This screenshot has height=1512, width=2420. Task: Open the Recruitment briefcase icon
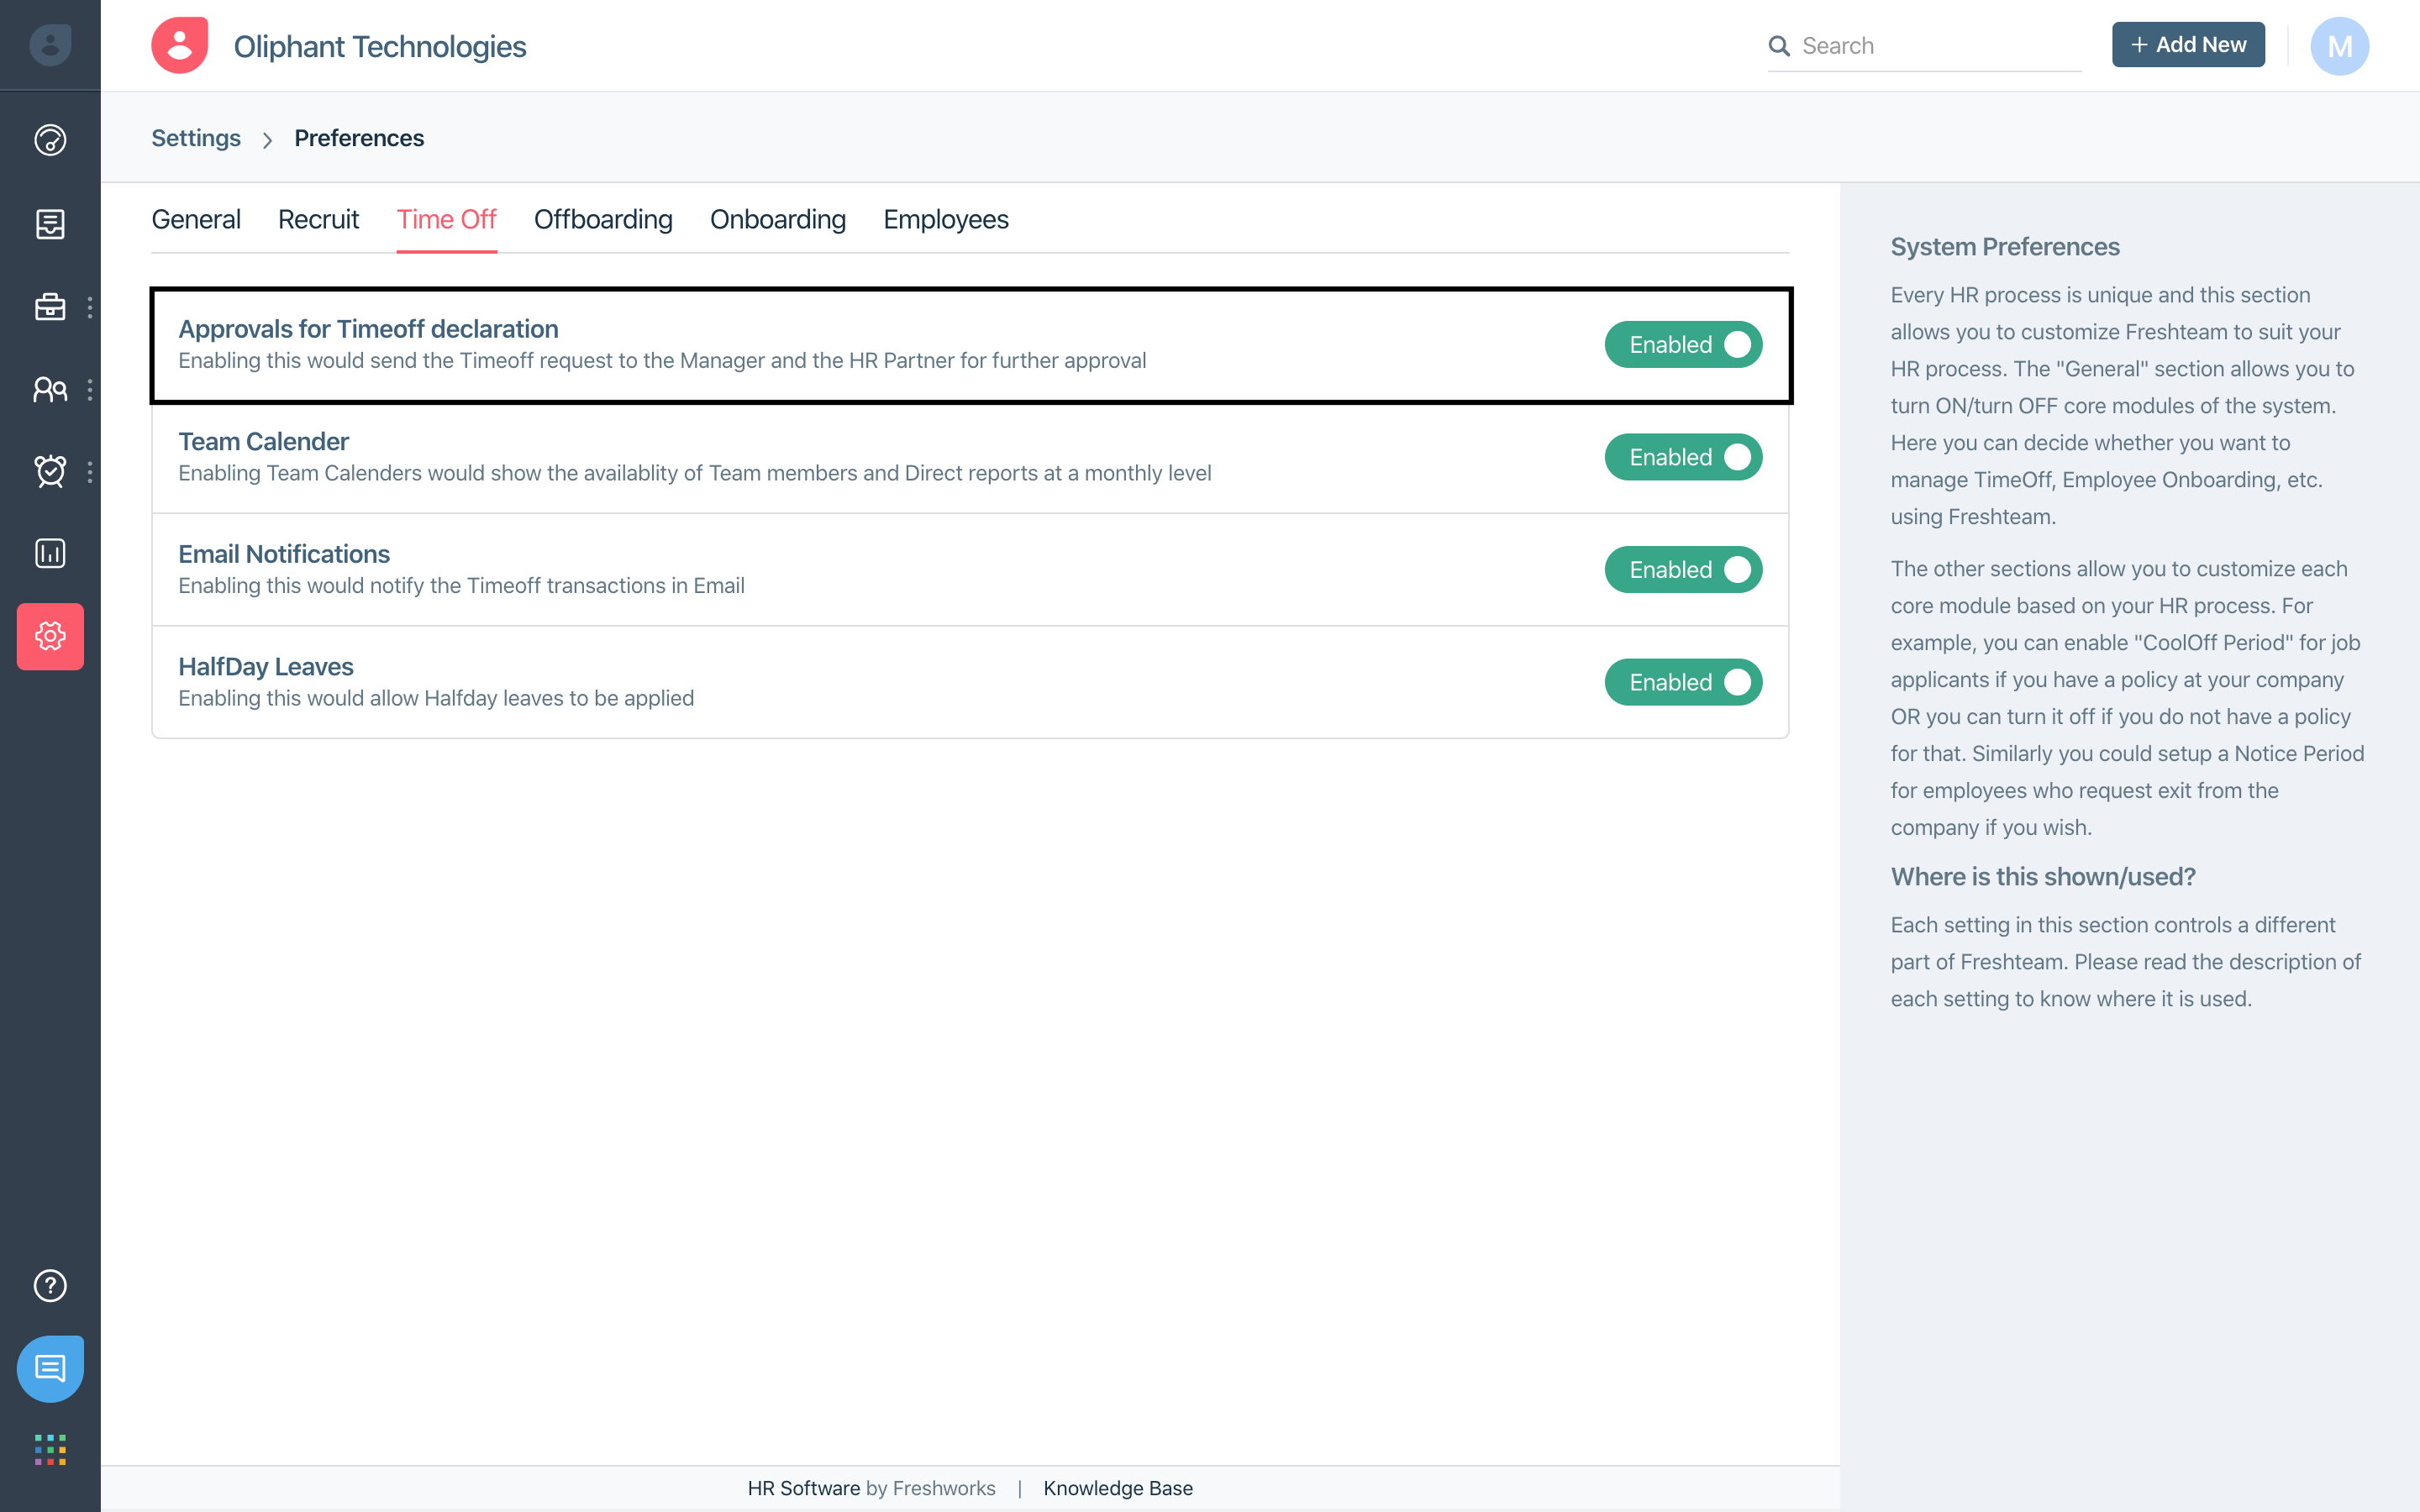coord(50,307)
